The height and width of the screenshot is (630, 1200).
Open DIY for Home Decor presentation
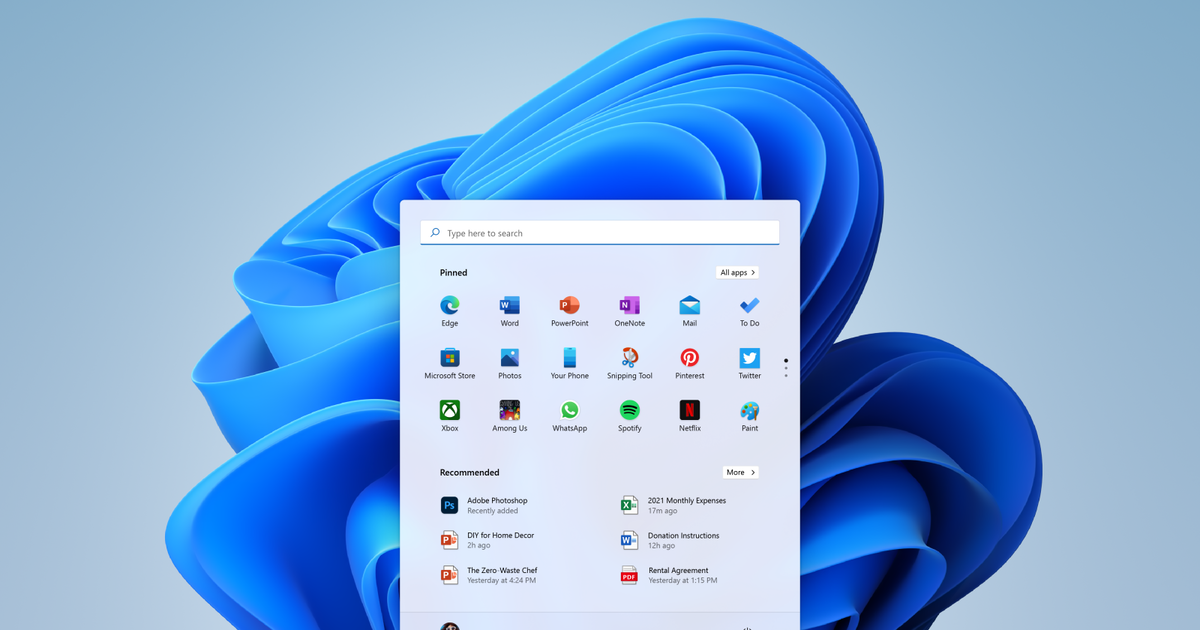point(500,540)
